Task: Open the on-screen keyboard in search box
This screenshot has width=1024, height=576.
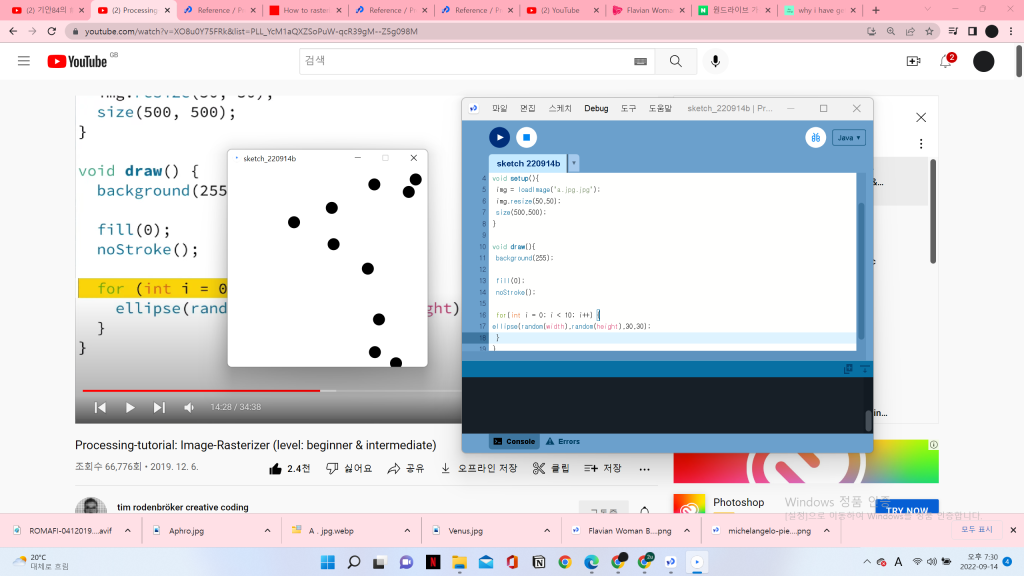Action: click(x=640, y=61)
